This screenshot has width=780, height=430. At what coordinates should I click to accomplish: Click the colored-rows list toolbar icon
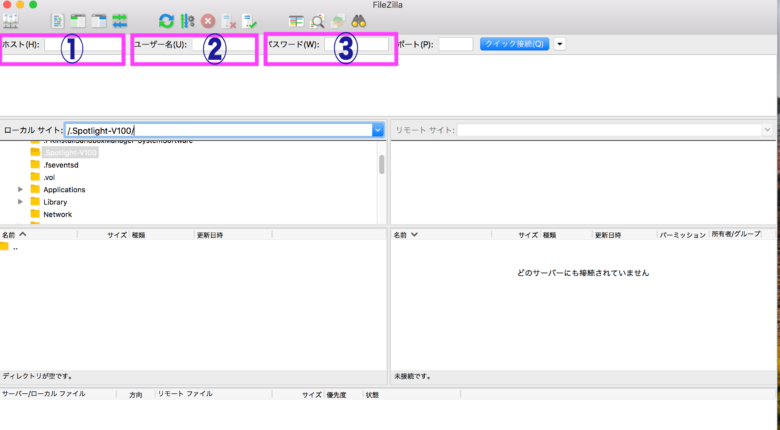pos(296,21)
